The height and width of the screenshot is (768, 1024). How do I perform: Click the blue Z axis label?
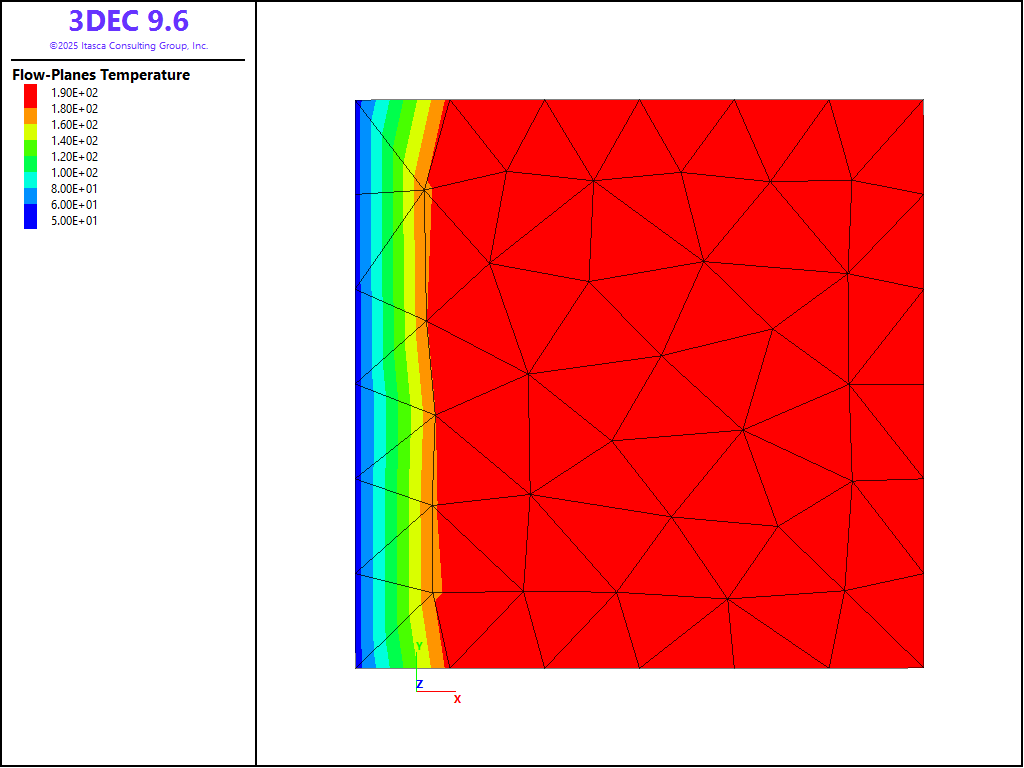click(420, 684)
